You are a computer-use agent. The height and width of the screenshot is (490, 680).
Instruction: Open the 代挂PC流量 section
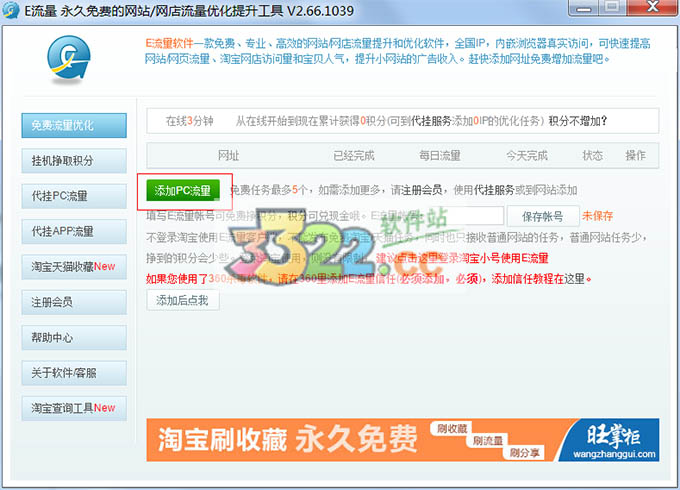(74, 196)
